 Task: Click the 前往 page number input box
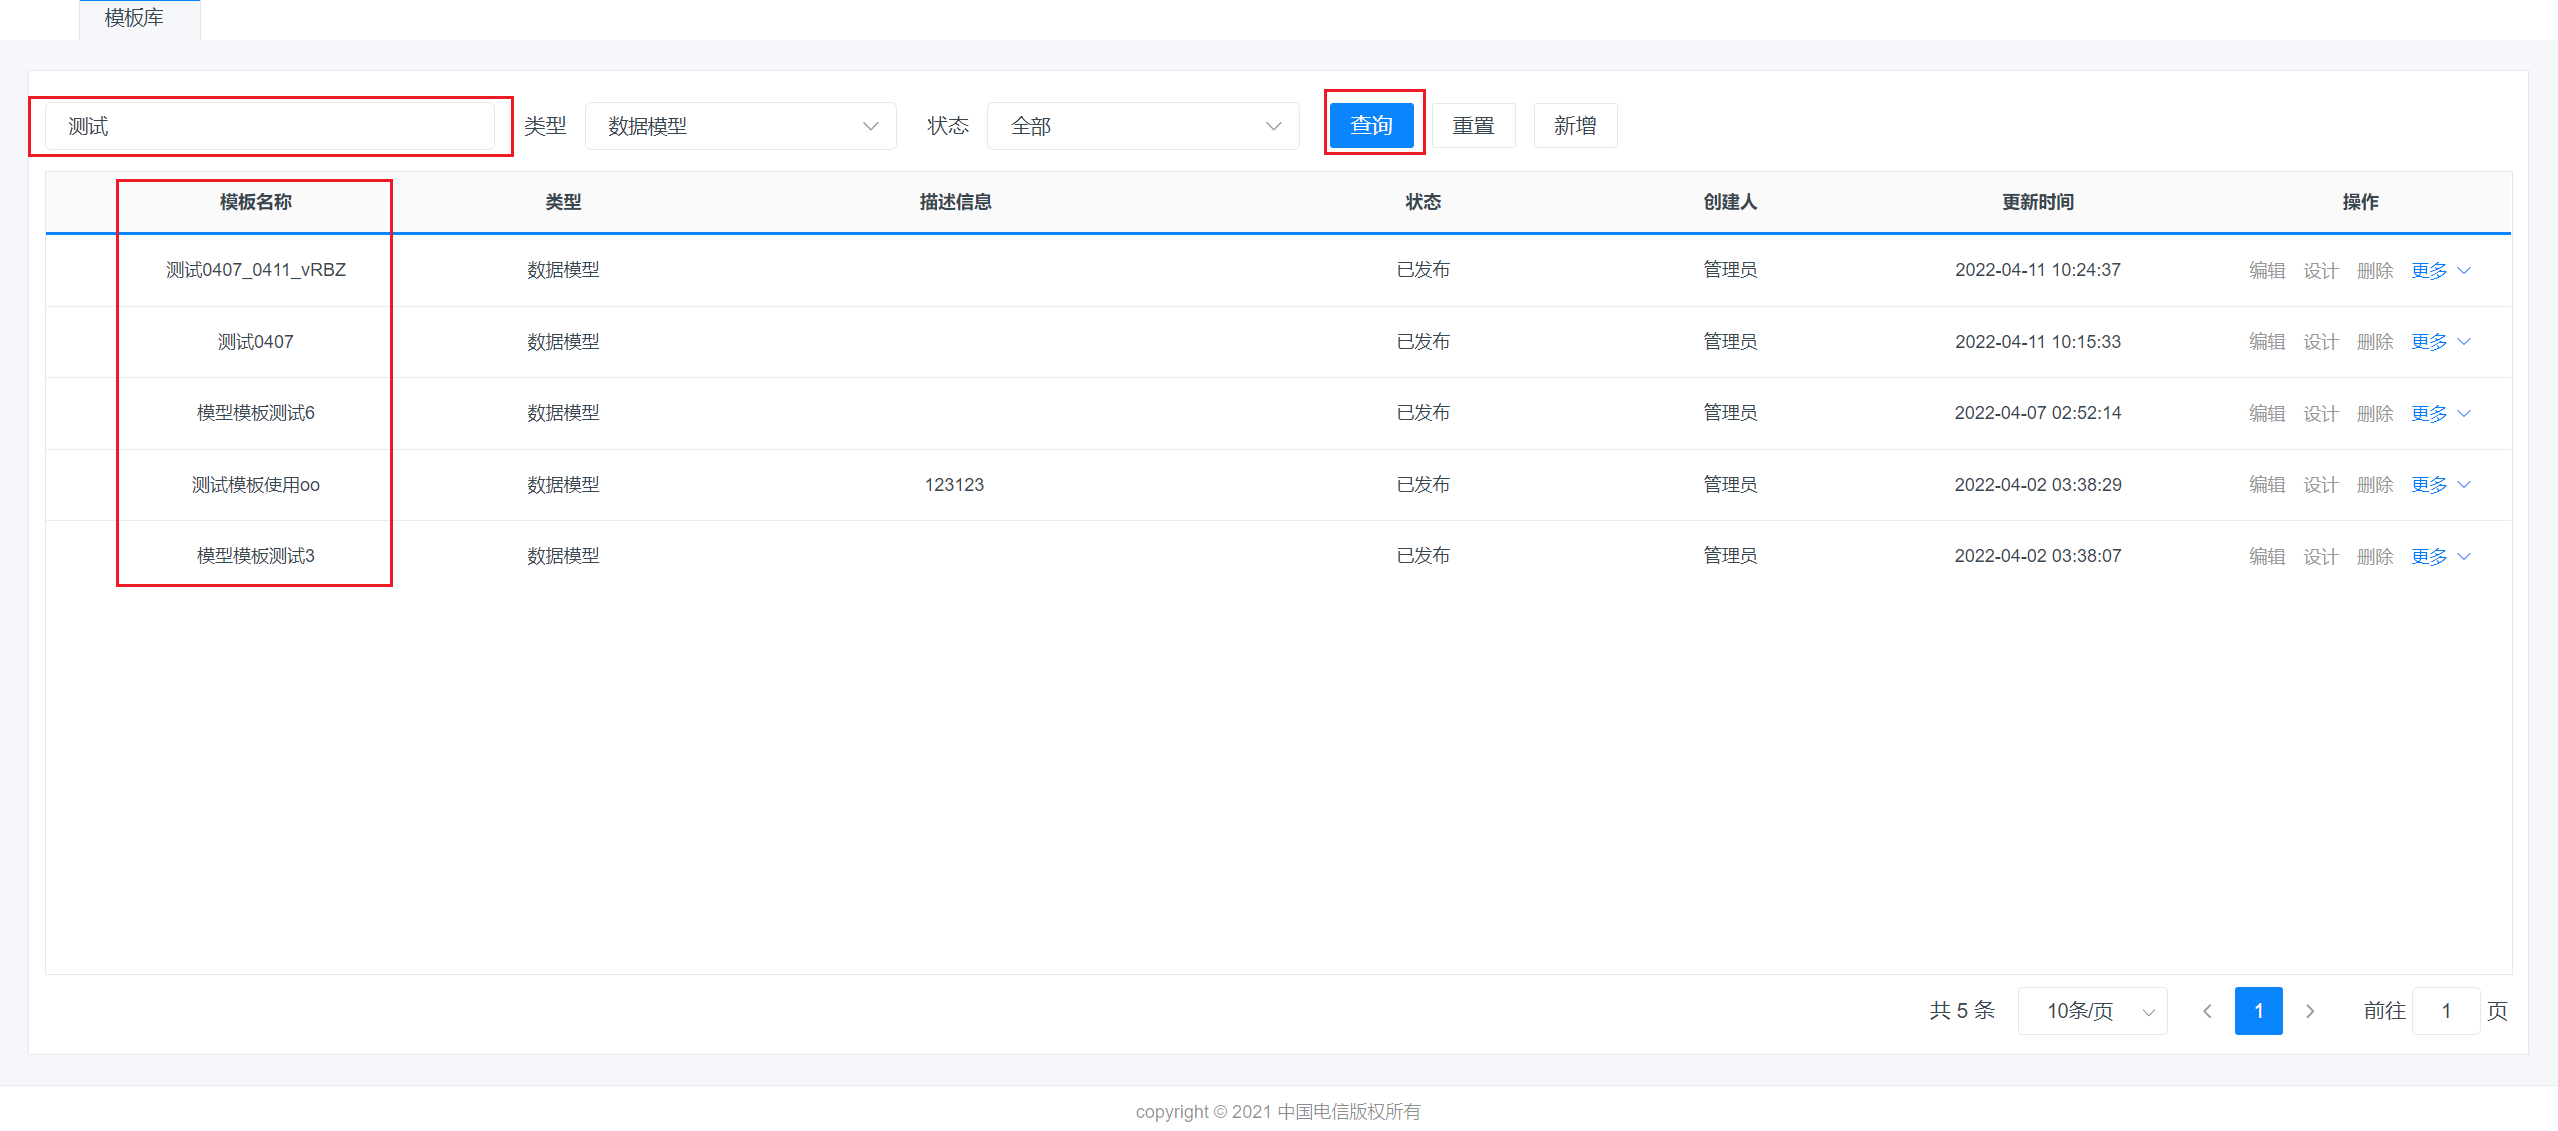pyautogui.click(x=2445, y=1011)
